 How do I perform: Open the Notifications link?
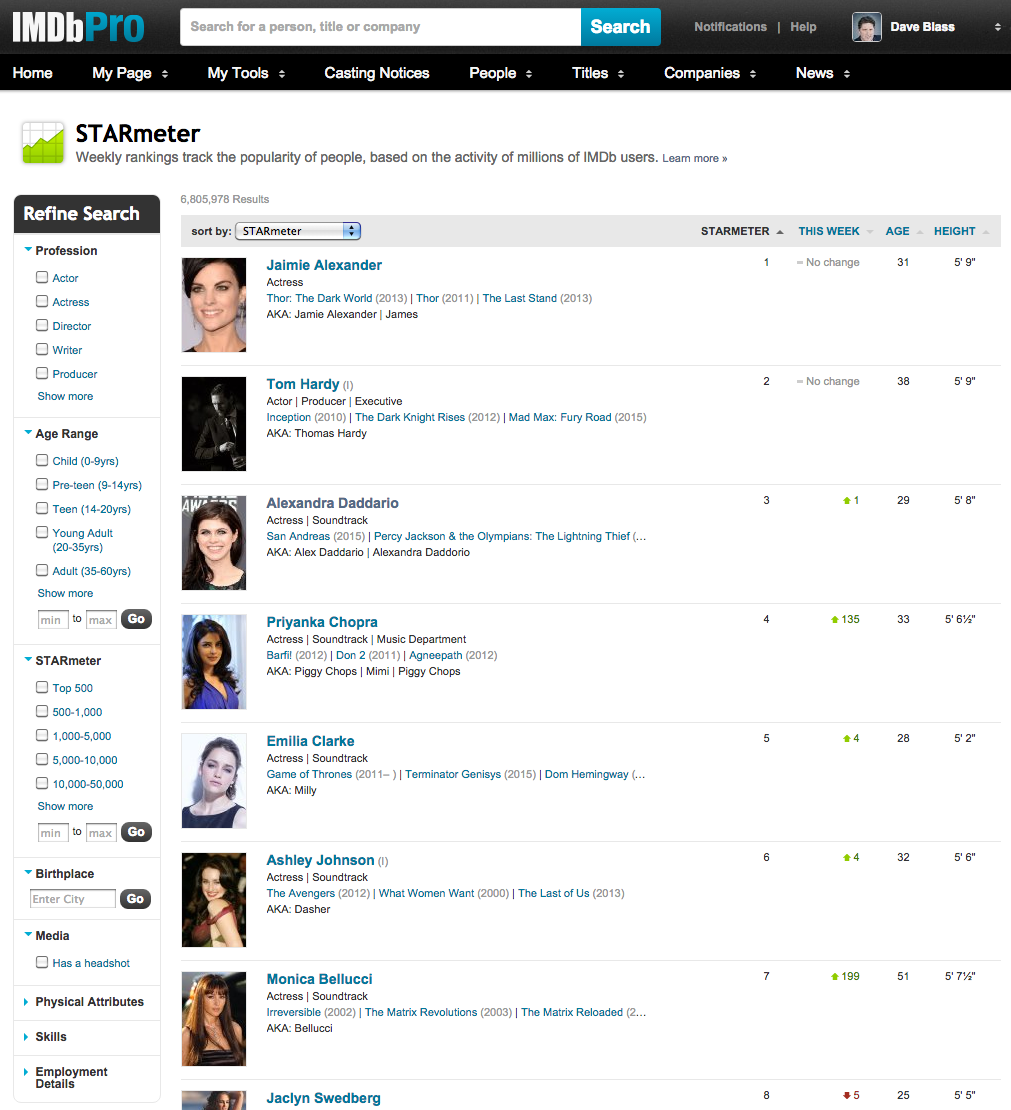point(731,27)
